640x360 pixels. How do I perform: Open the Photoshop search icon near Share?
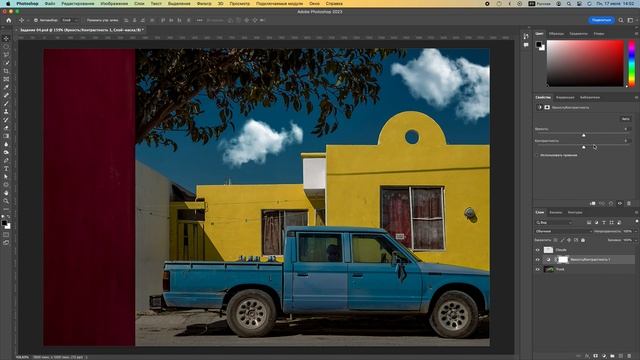tap(621, 20)
